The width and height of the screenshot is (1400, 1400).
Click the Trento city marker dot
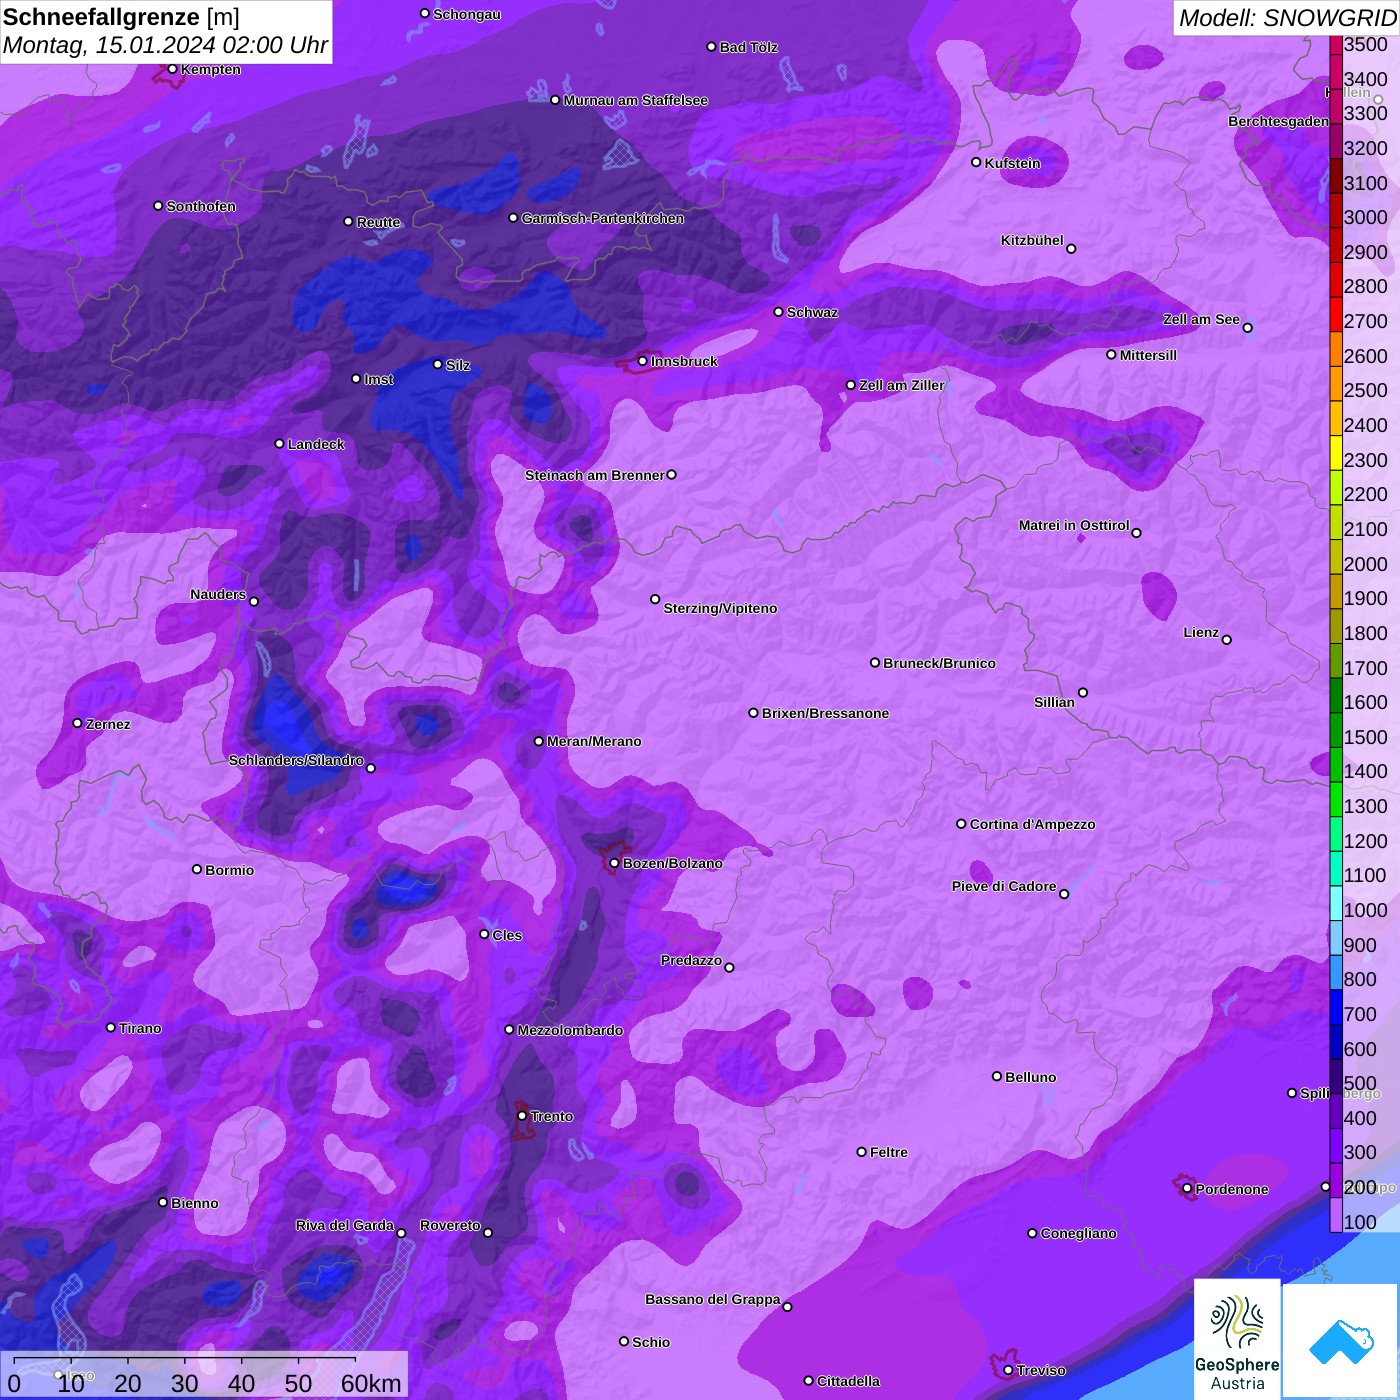point(522,1116)
